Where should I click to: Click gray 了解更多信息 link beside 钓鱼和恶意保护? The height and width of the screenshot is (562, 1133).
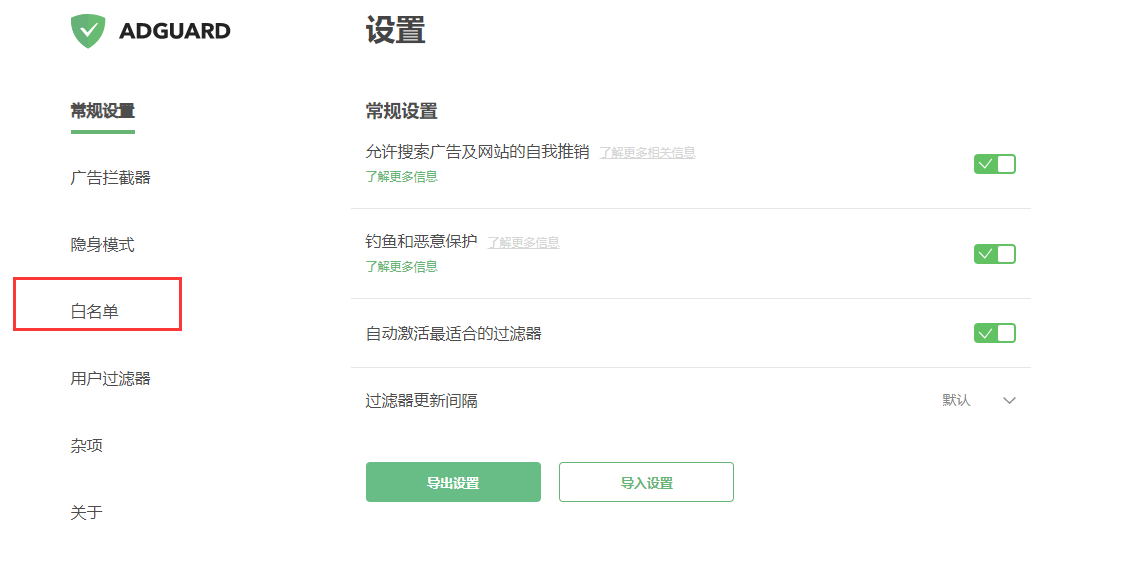523,243
